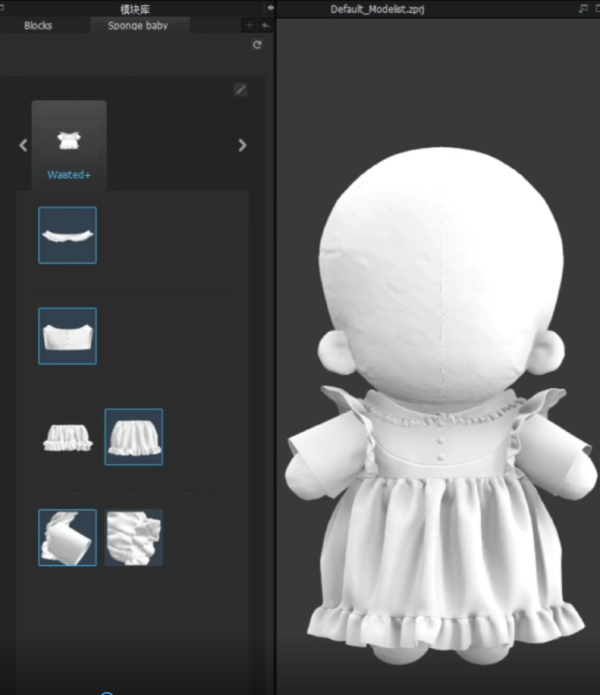
Task: Choose the ruffle collar block thumbnail
Action: point(67,235)
